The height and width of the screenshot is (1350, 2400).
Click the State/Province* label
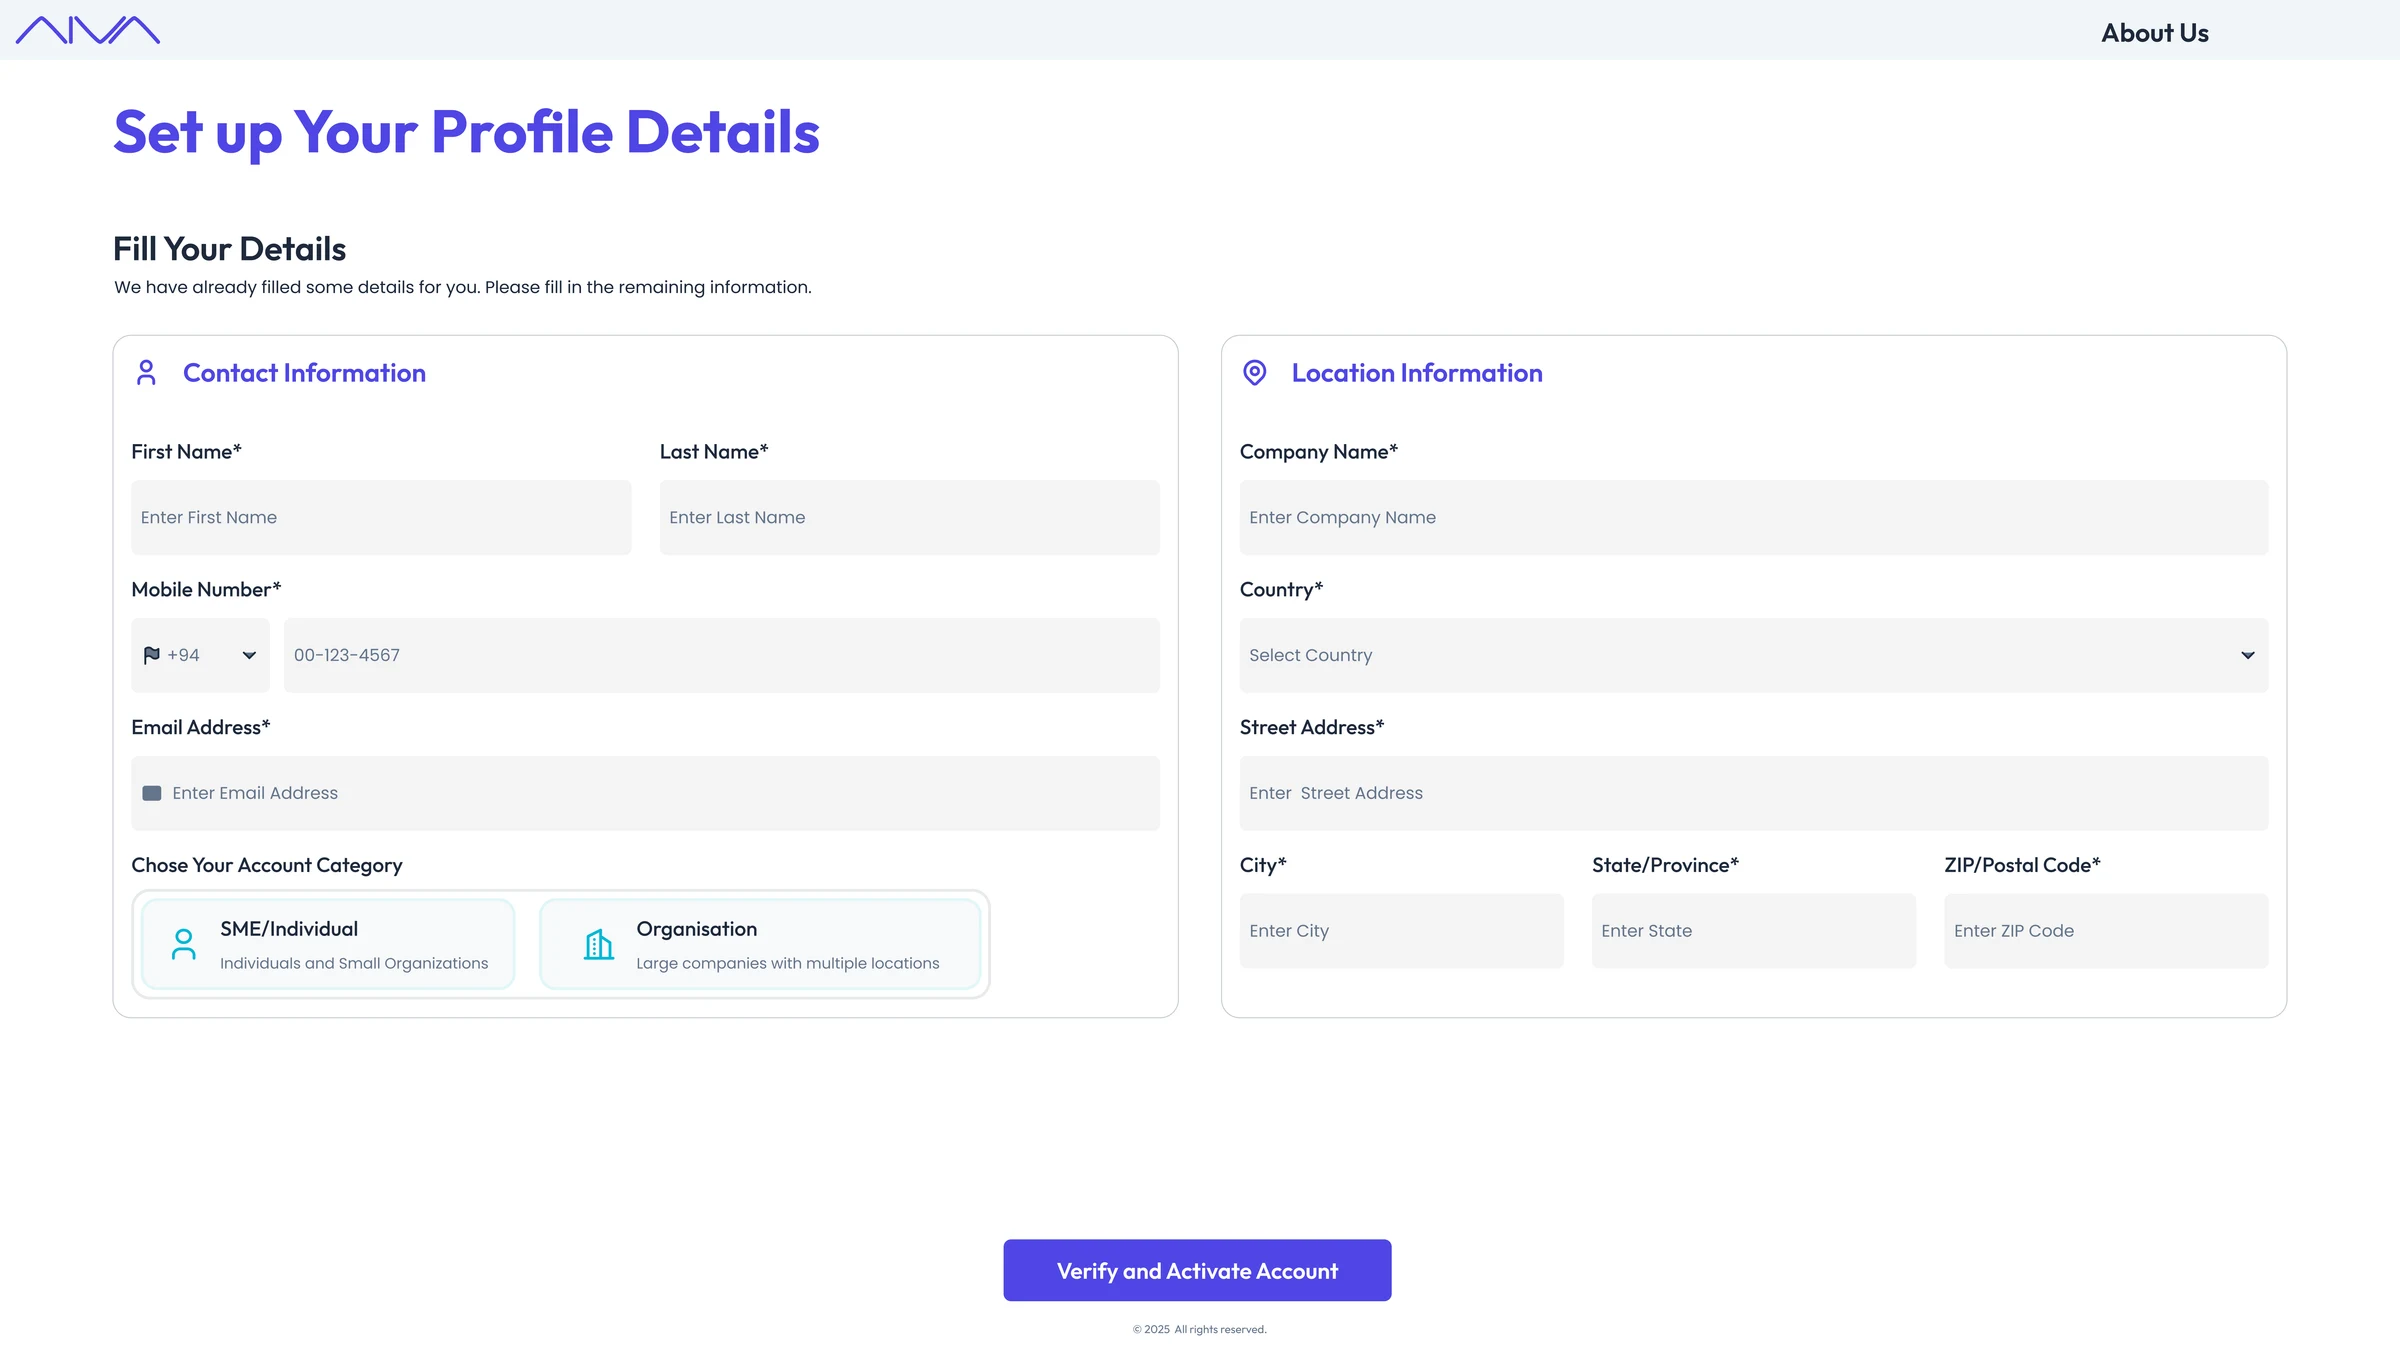point(1665,865)
